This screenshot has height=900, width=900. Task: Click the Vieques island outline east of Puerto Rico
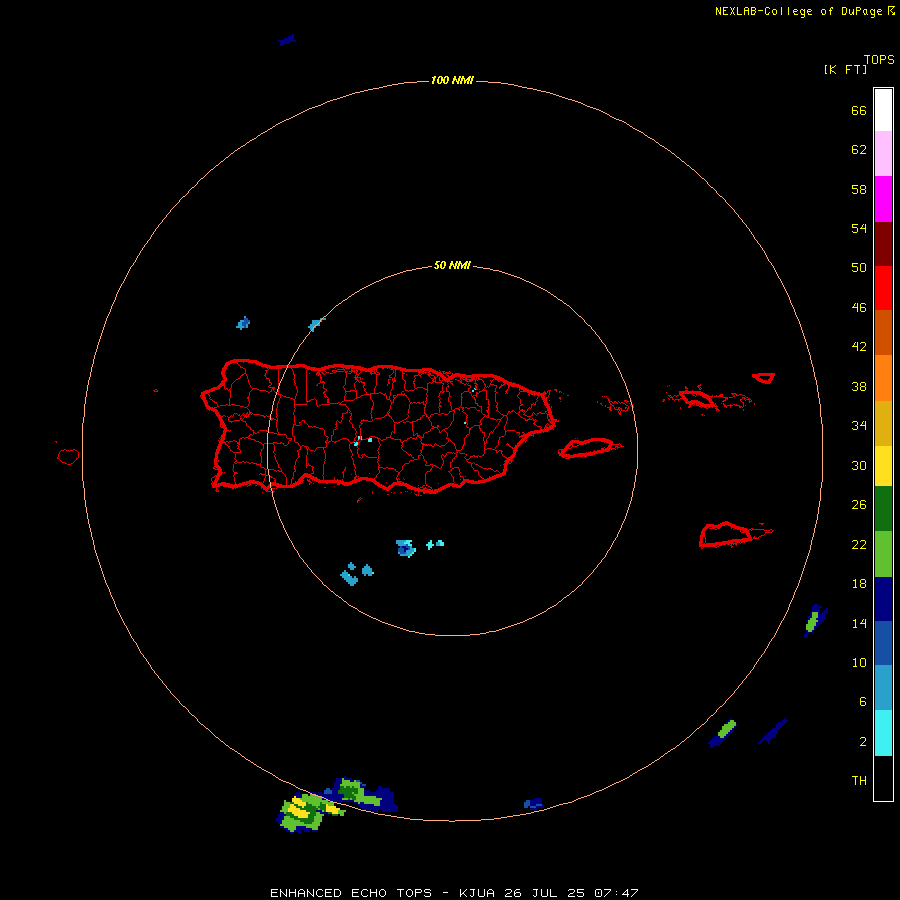tap(589, 448)
